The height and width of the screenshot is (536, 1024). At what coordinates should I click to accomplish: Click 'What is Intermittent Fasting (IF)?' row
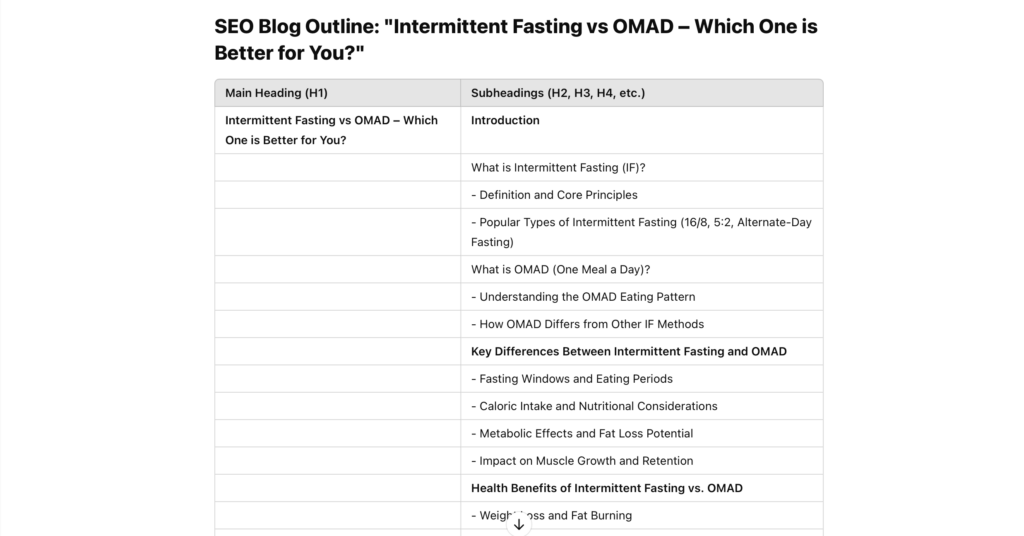(x=641, y=168)
